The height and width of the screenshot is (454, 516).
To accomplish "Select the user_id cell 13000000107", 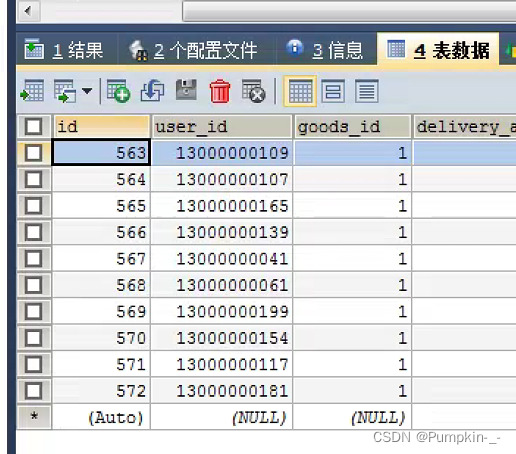I will click(x=222, y=179).
